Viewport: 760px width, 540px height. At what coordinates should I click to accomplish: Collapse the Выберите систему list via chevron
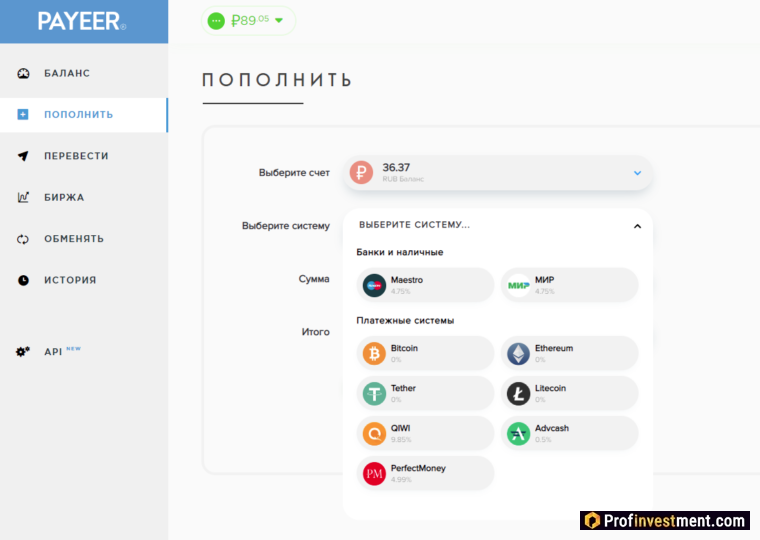point(637,226)
